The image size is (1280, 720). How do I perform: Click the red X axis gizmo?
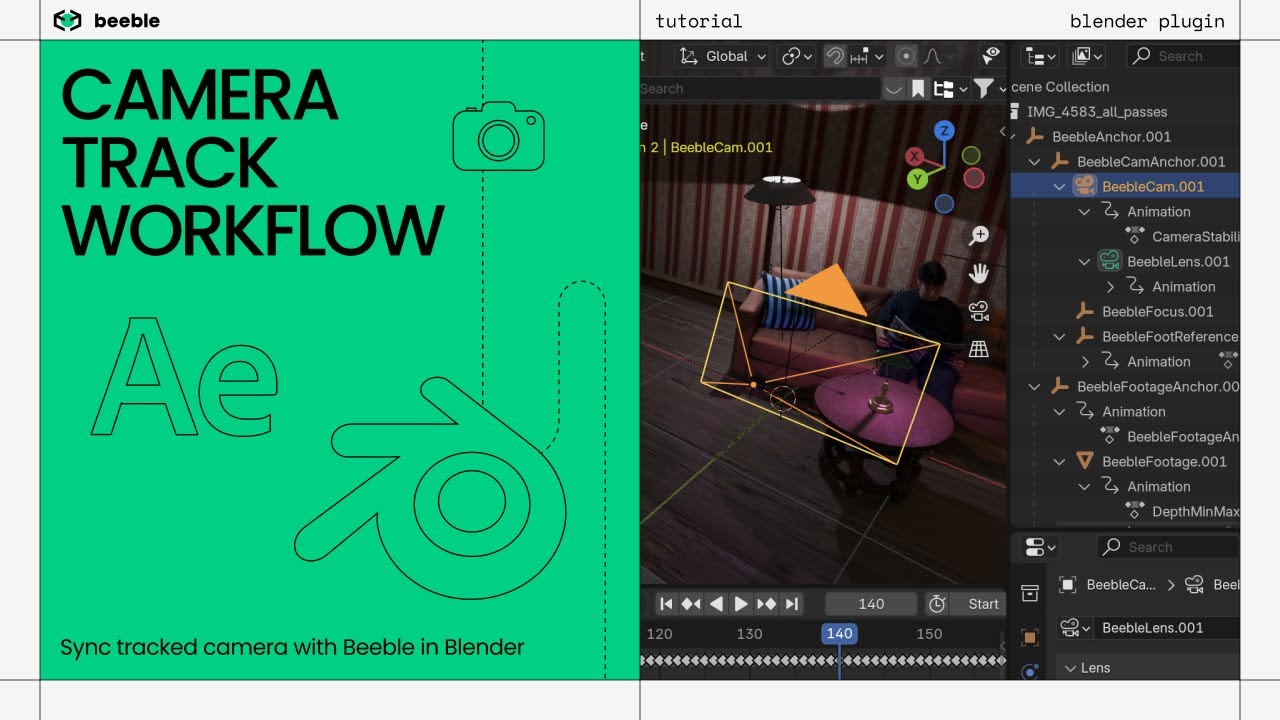tap(914, 156)
